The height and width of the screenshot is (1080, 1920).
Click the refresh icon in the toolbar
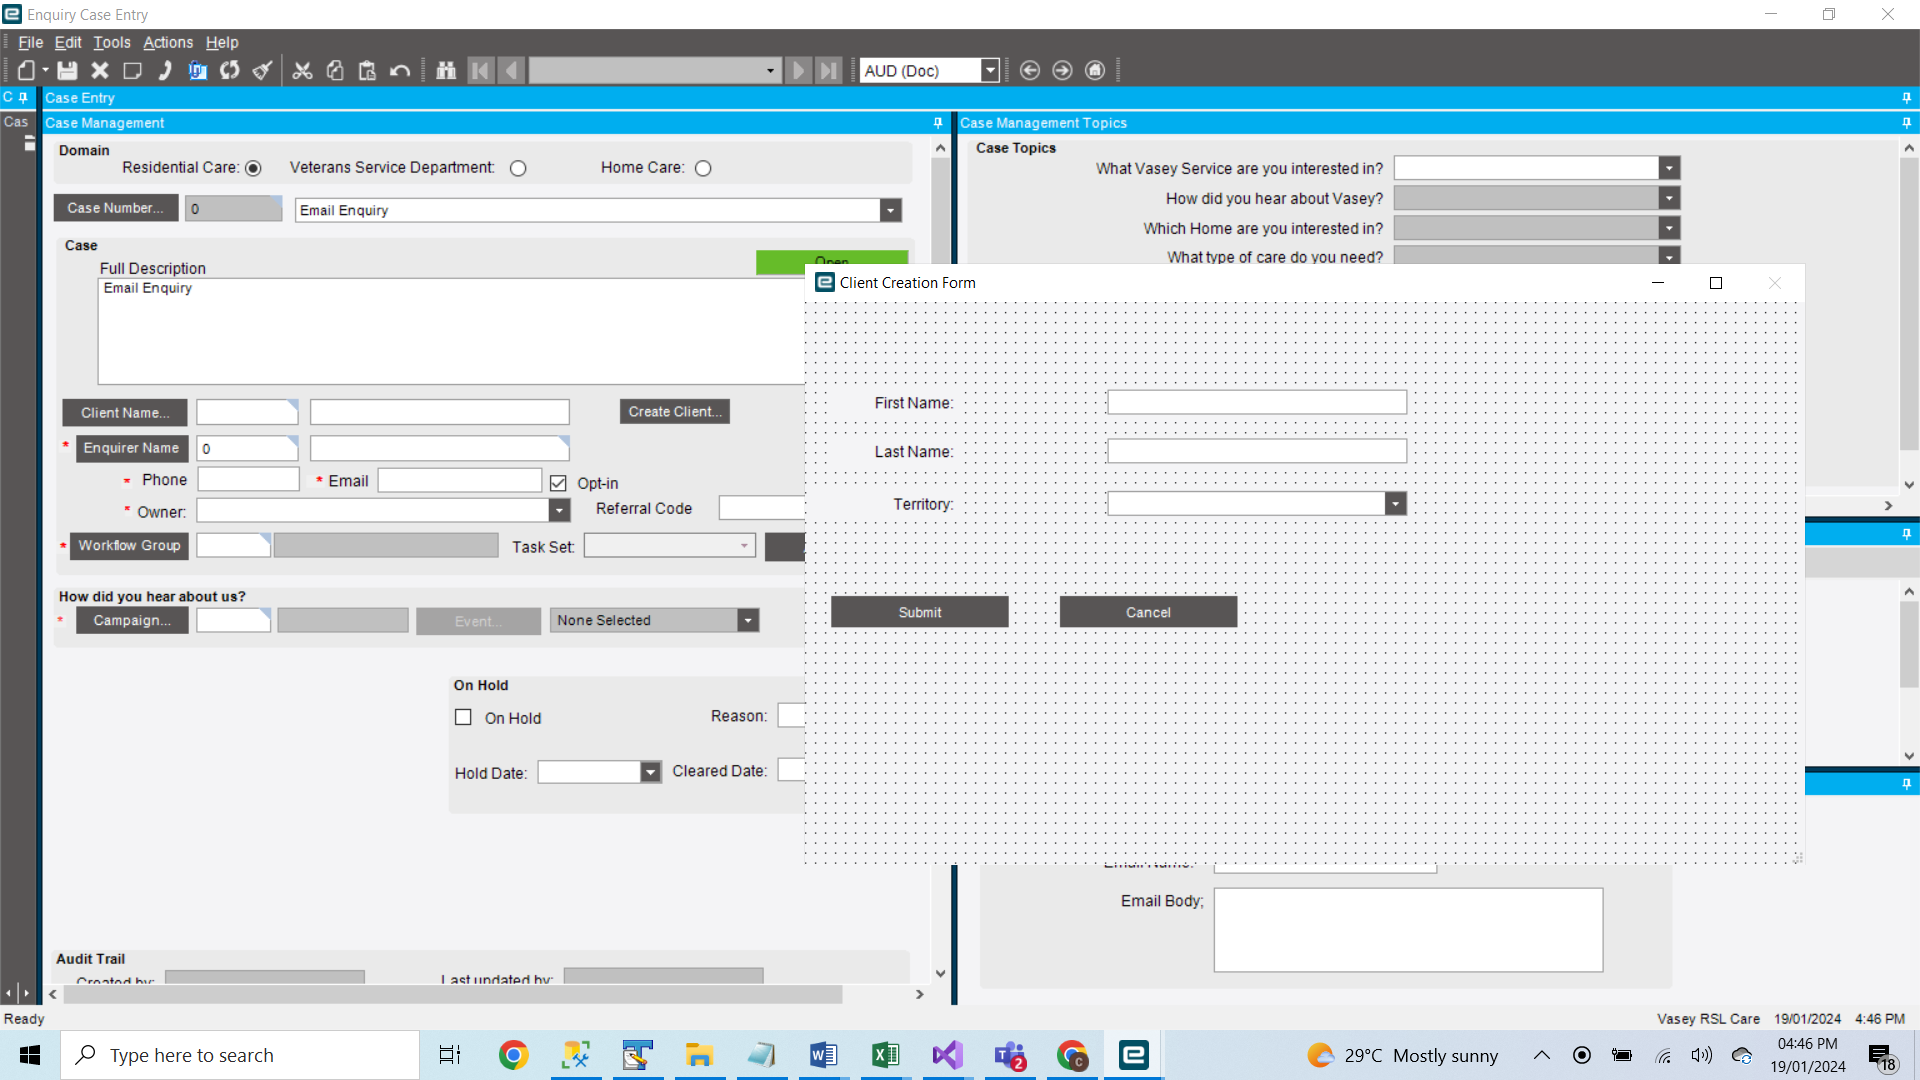[229, 70]
